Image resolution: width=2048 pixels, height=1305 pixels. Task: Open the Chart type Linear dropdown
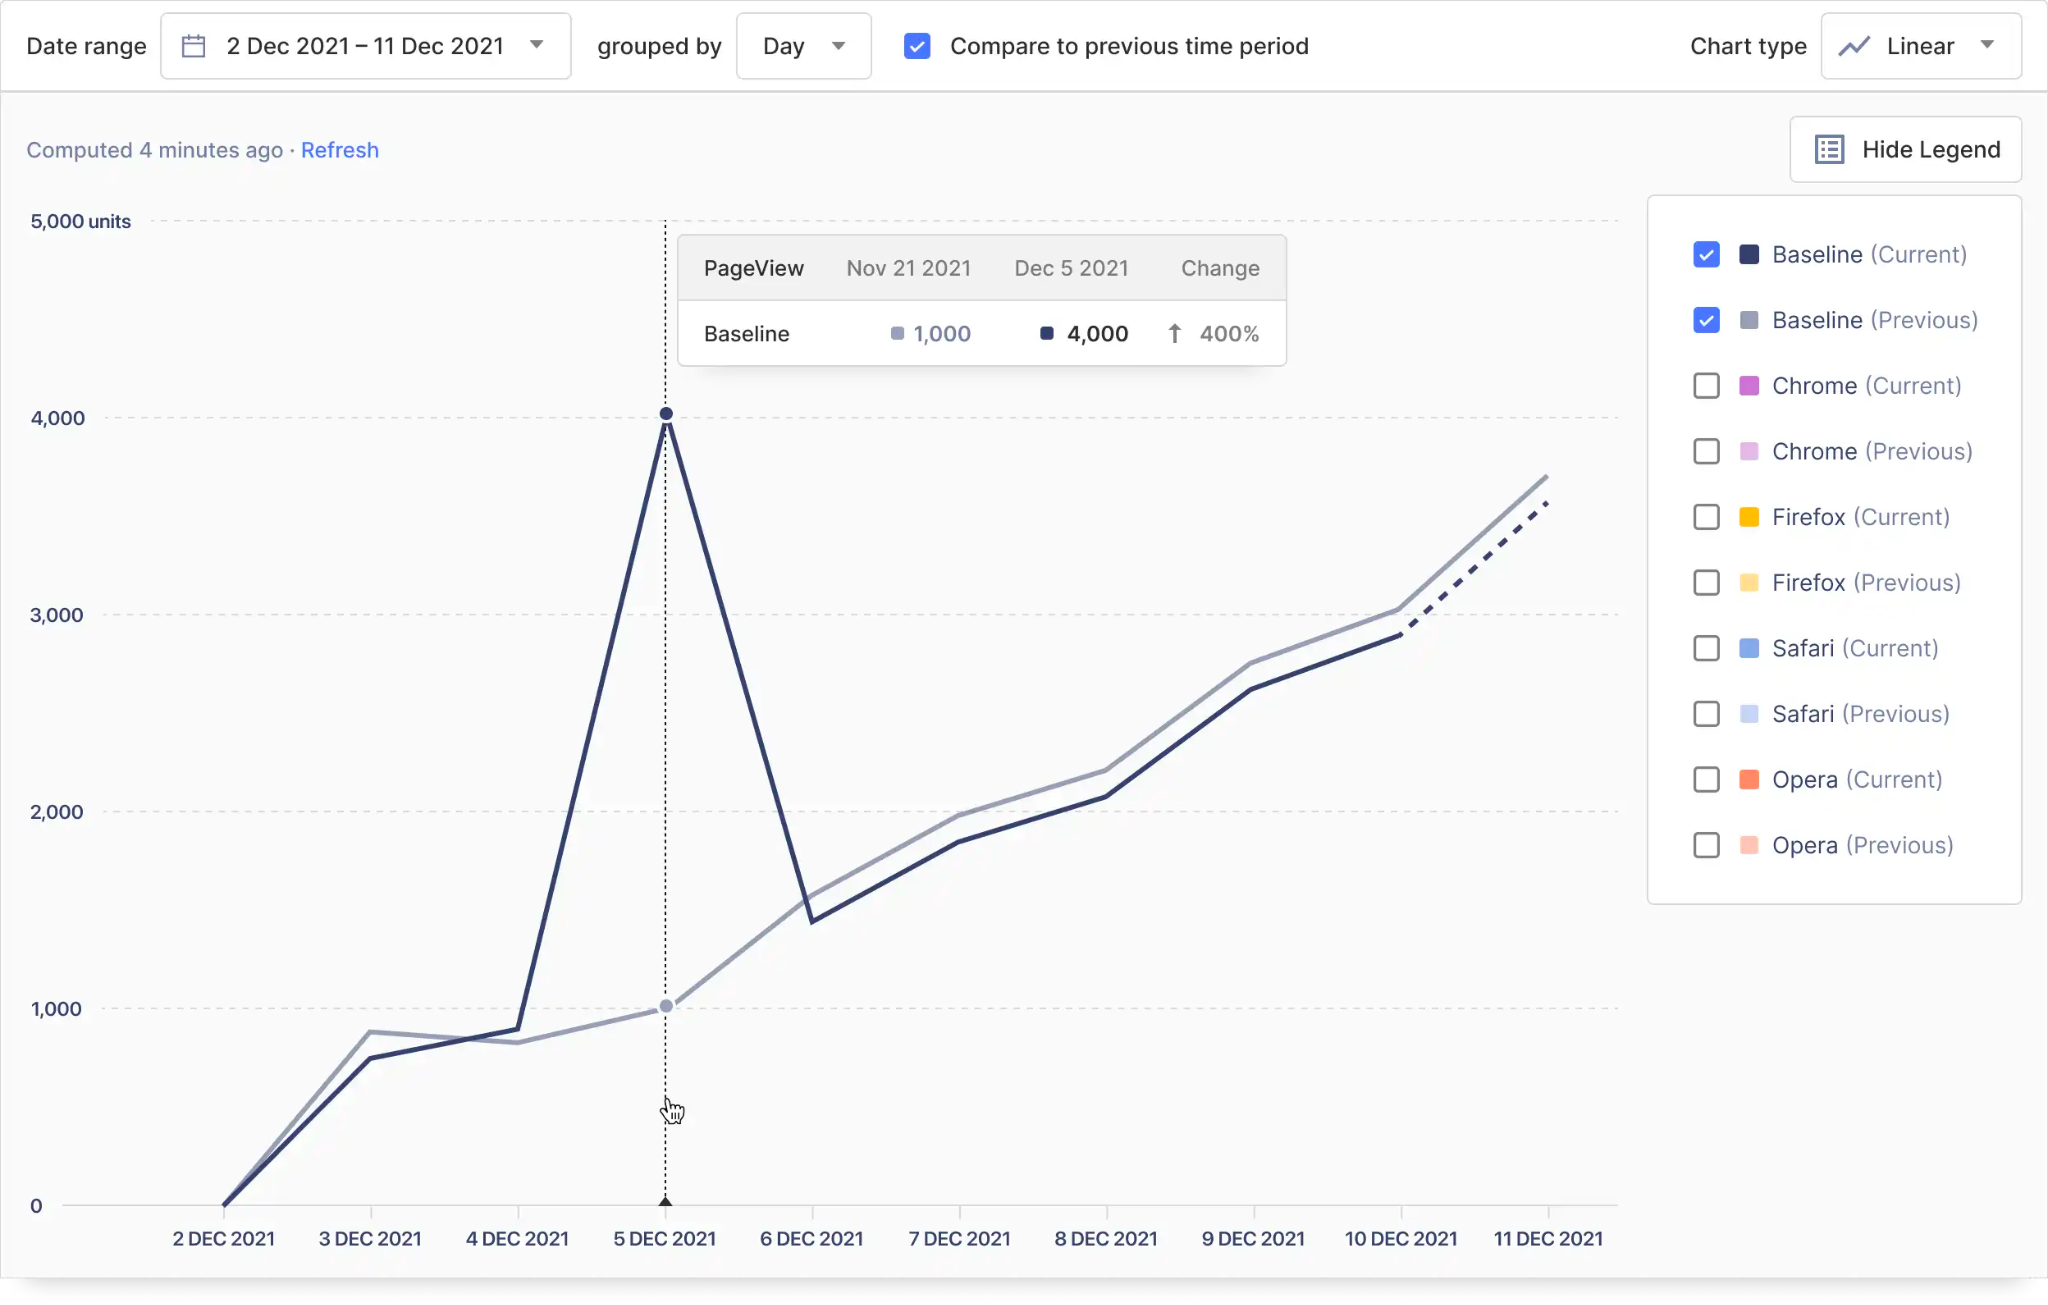tap(1920, 46)
